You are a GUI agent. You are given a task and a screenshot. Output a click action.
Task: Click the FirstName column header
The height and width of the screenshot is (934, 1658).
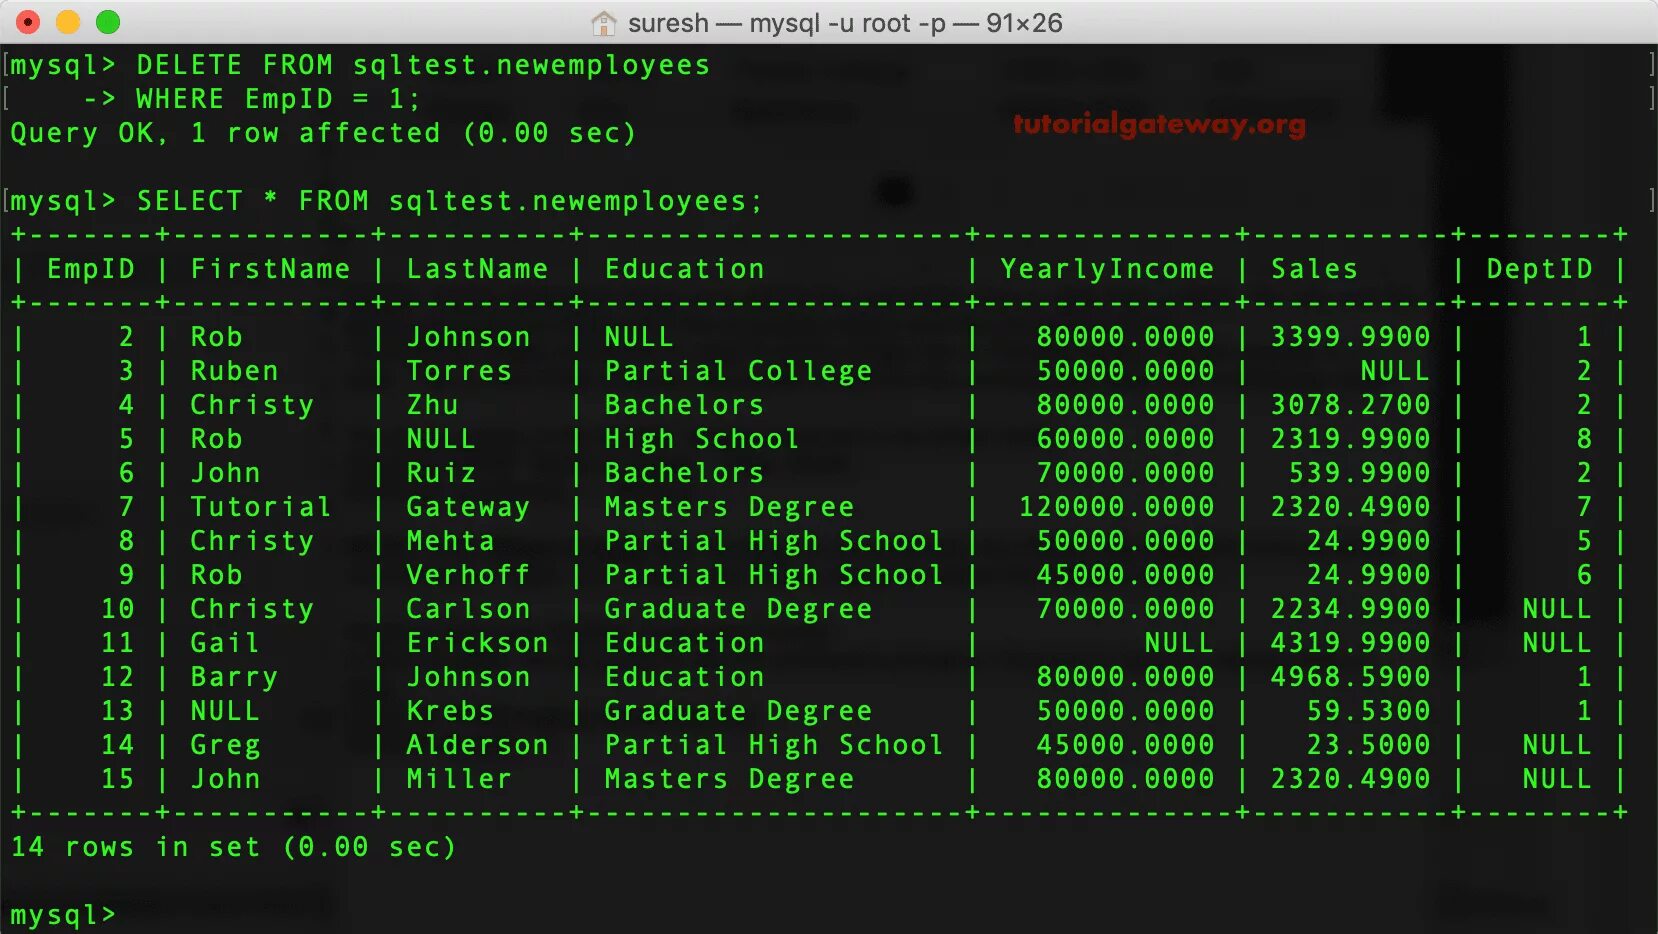pyautogui.click(x=270, y=269)
